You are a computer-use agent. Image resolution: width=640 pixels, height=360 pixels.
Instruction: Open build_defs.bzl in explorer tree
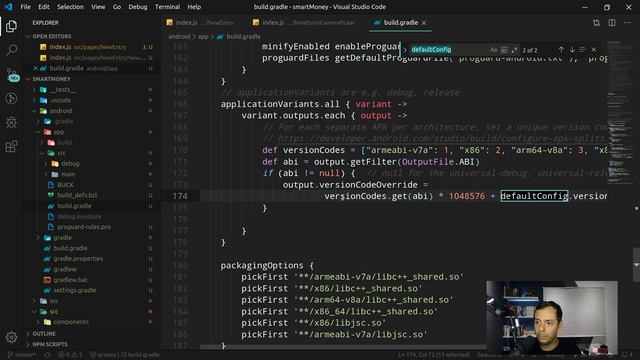77,195
